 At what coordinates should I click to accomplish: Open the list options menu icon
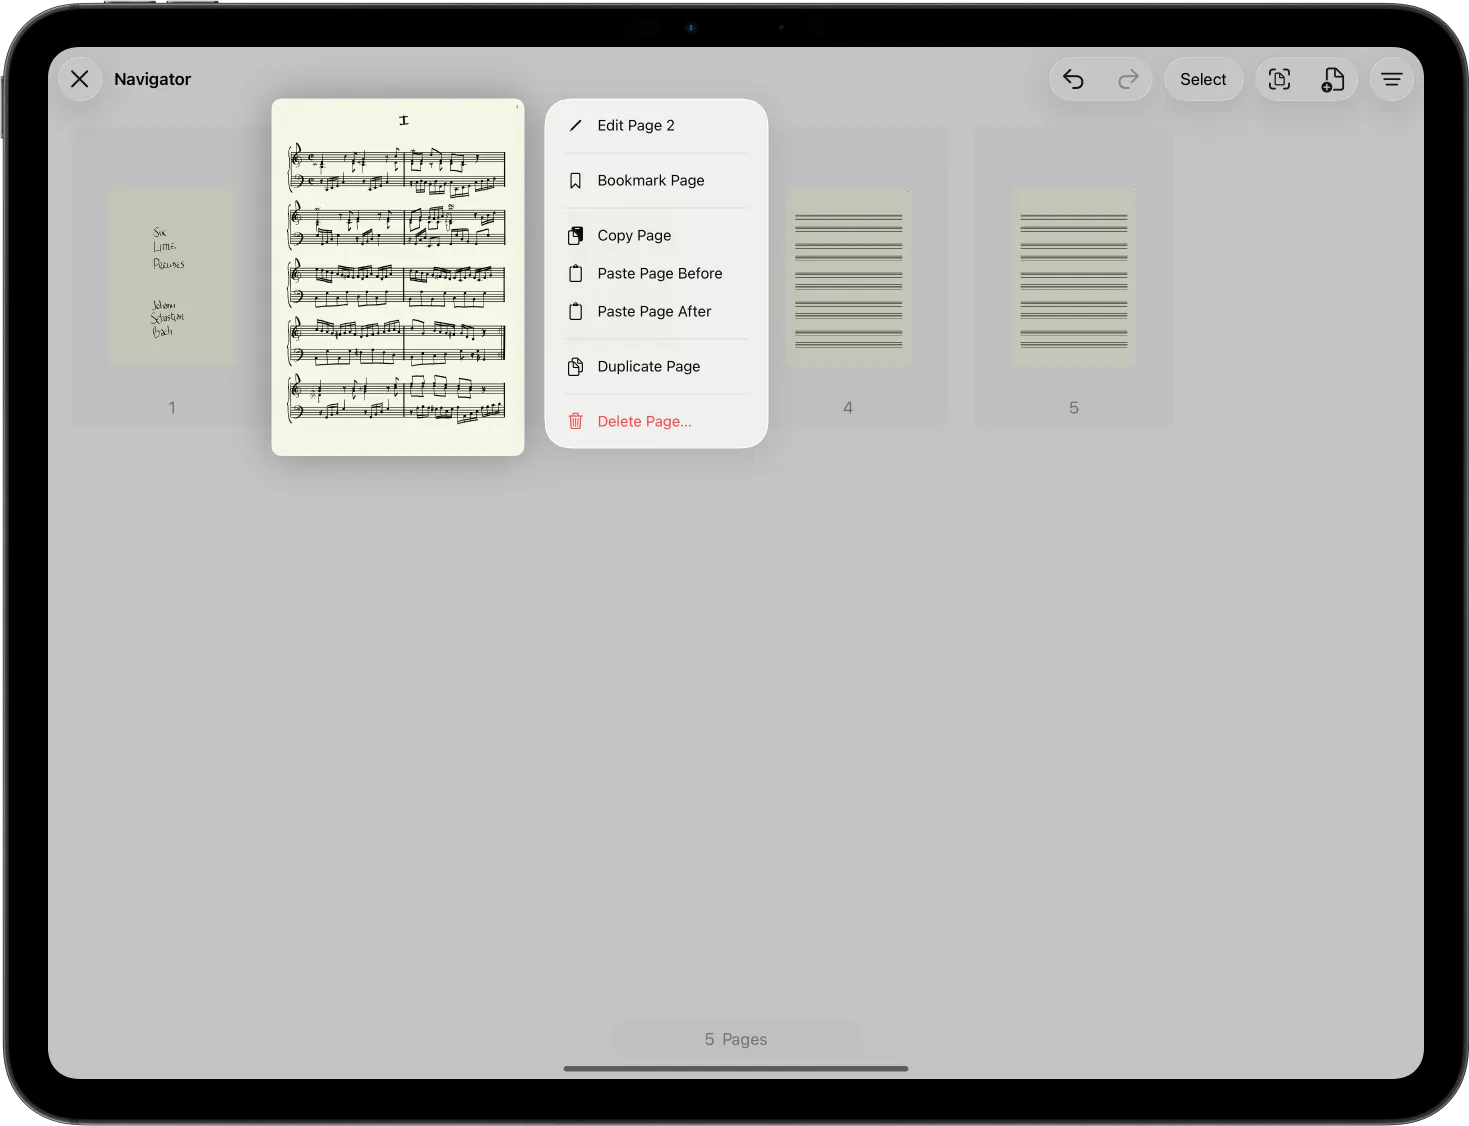point(1392,79)
